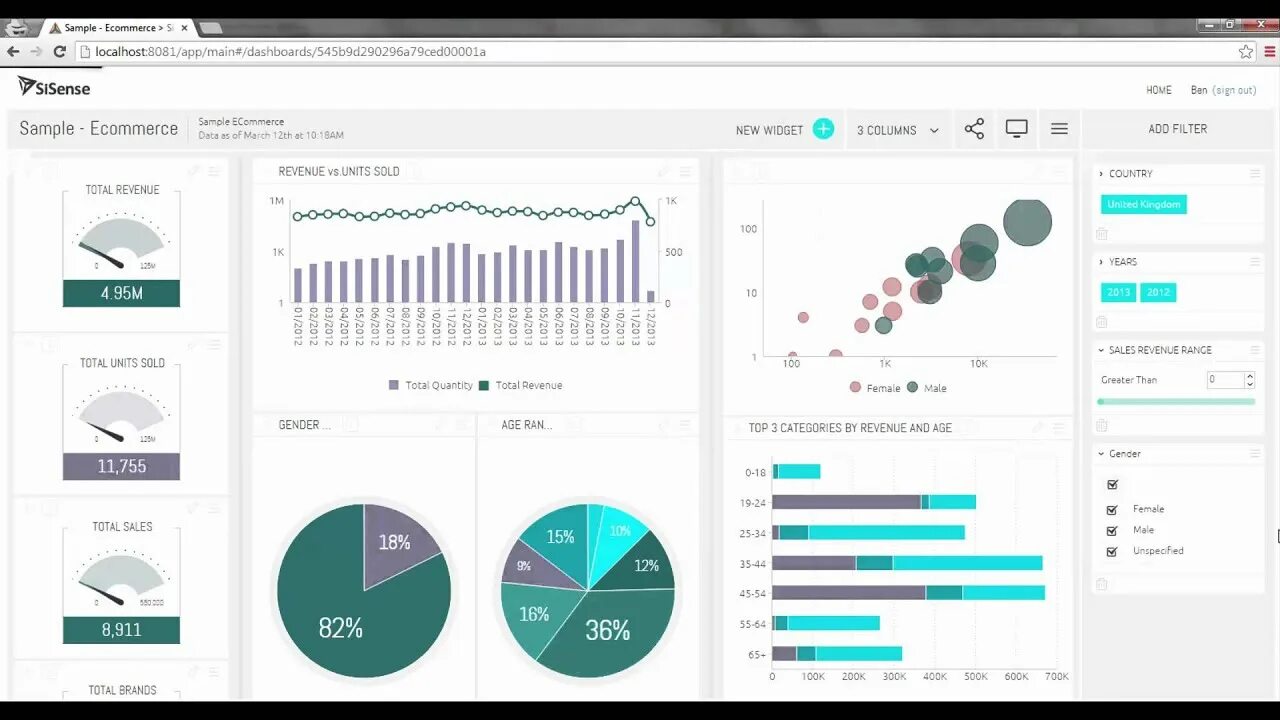Open the TV/display mode icon
Image resolution: width=1280 pixels, height=720 pixels.
[x=1016, y=128]
